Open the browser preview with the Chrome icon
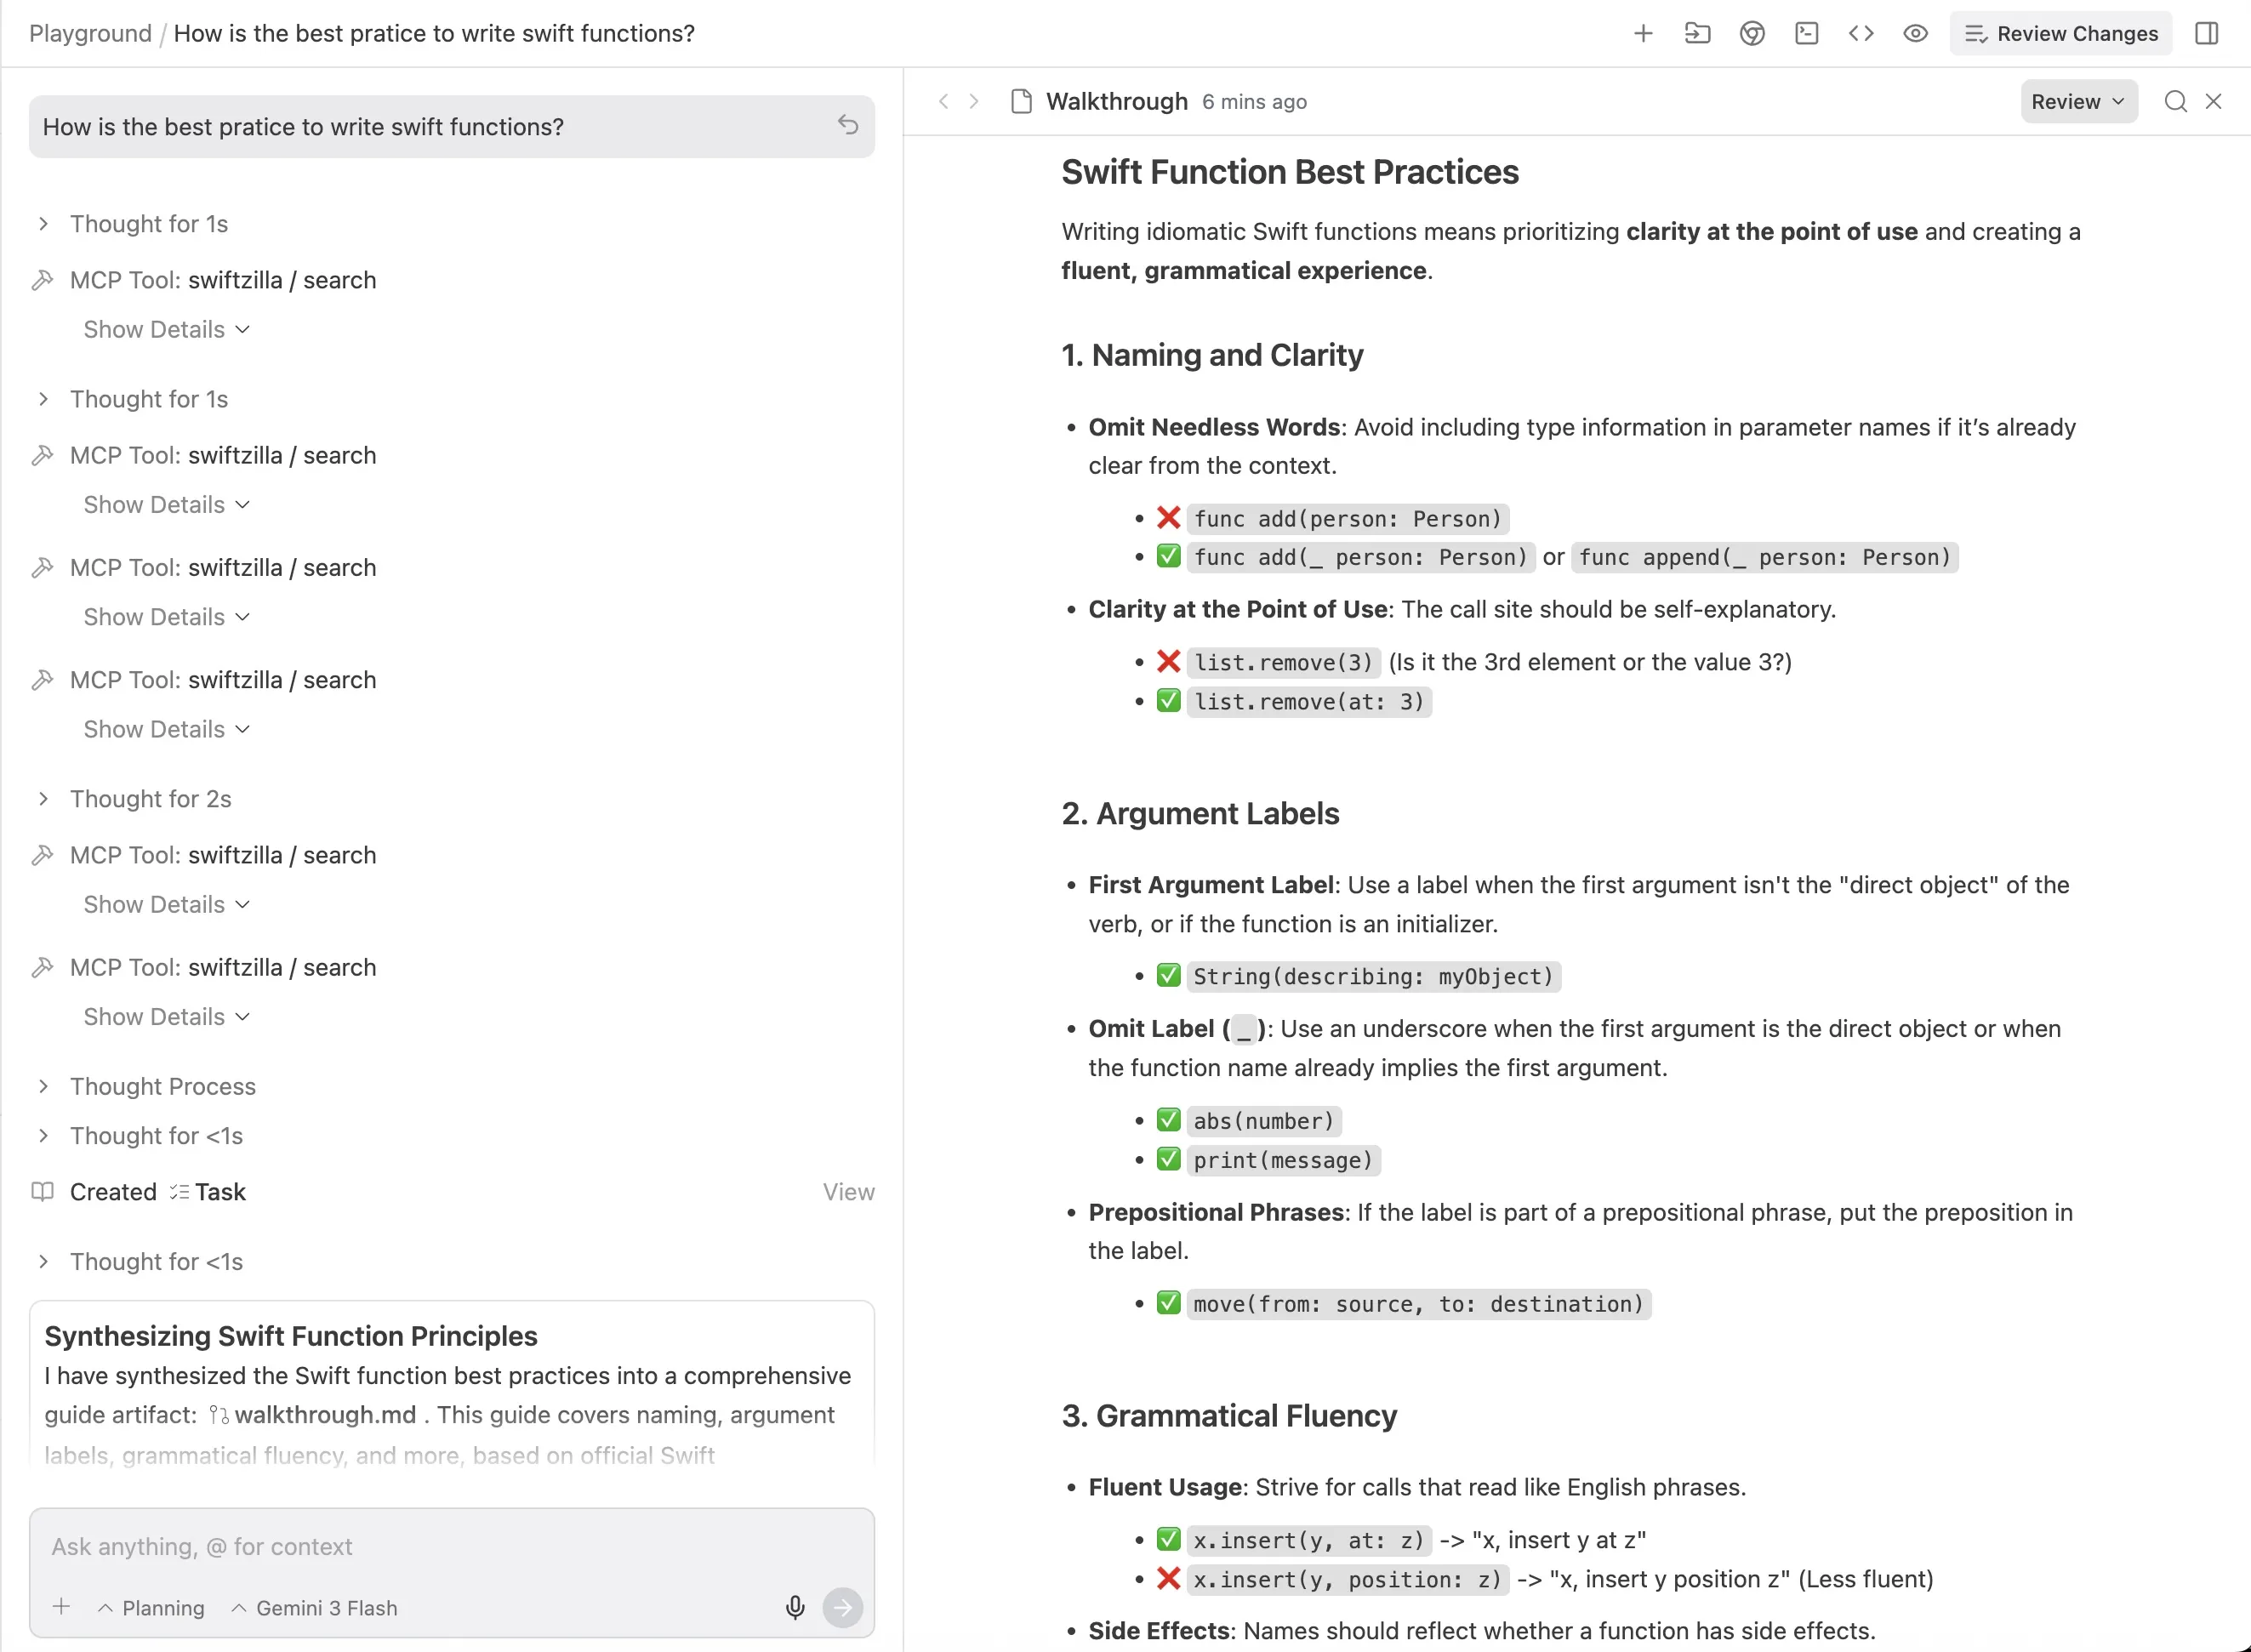The width and height of the screenshot is (2251, 1652). 1752,33
